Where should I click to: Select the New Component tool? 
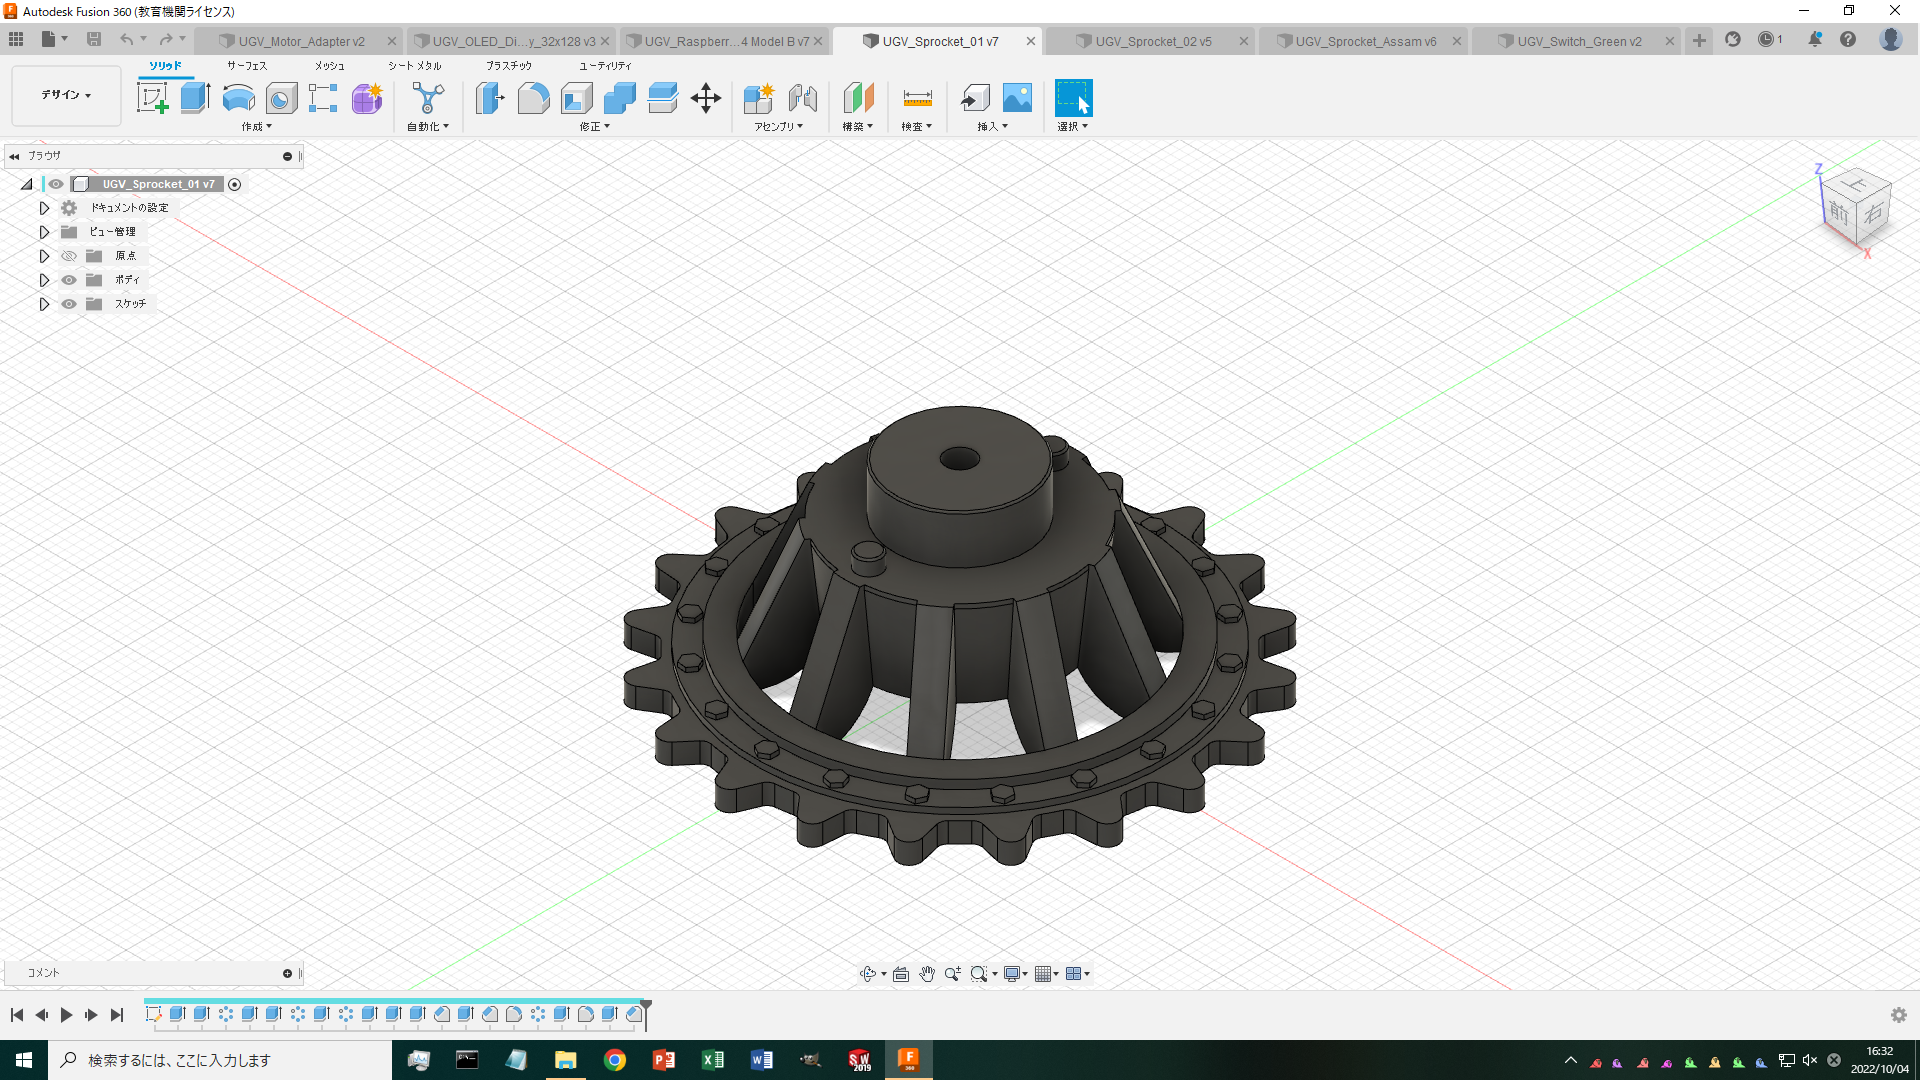(x=759, y=98)
